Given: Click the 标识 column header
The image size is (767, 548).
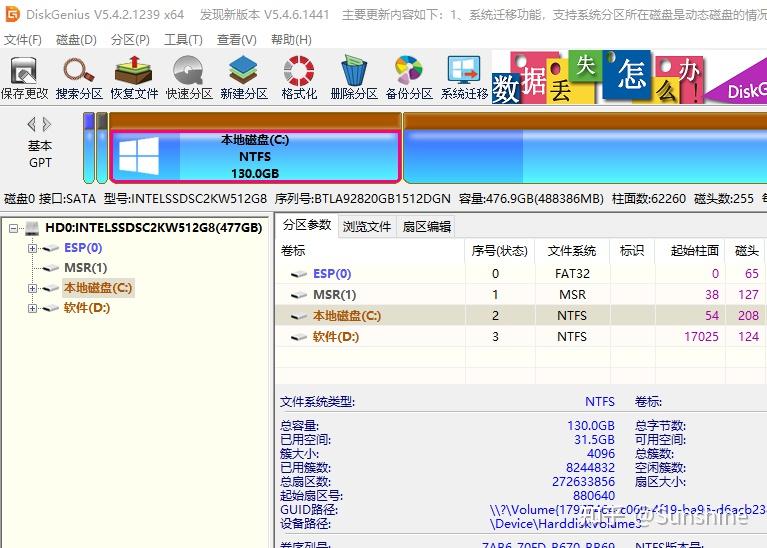Looking at the screenshot, I should click(632, 251).
